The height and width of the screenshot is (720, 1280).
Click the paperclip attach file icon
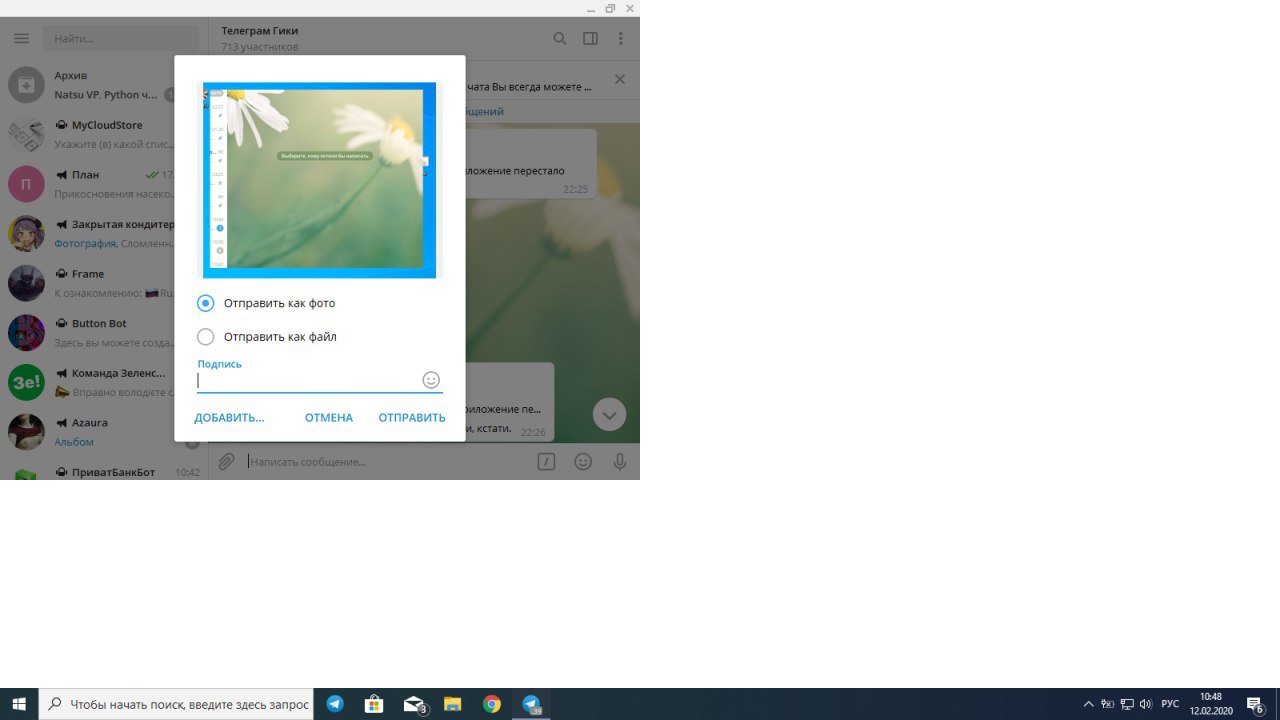pos(227,462)
